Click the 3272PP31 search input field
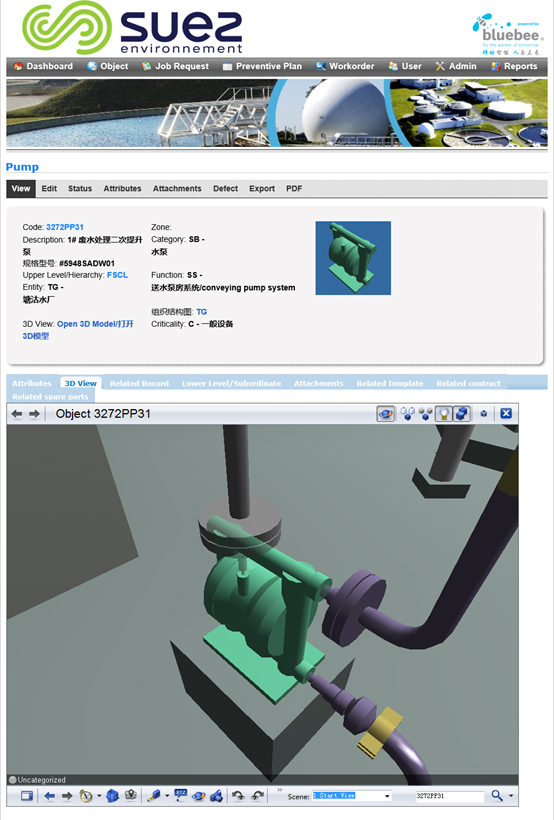The image size is (554, 820). tap(449, 796)
